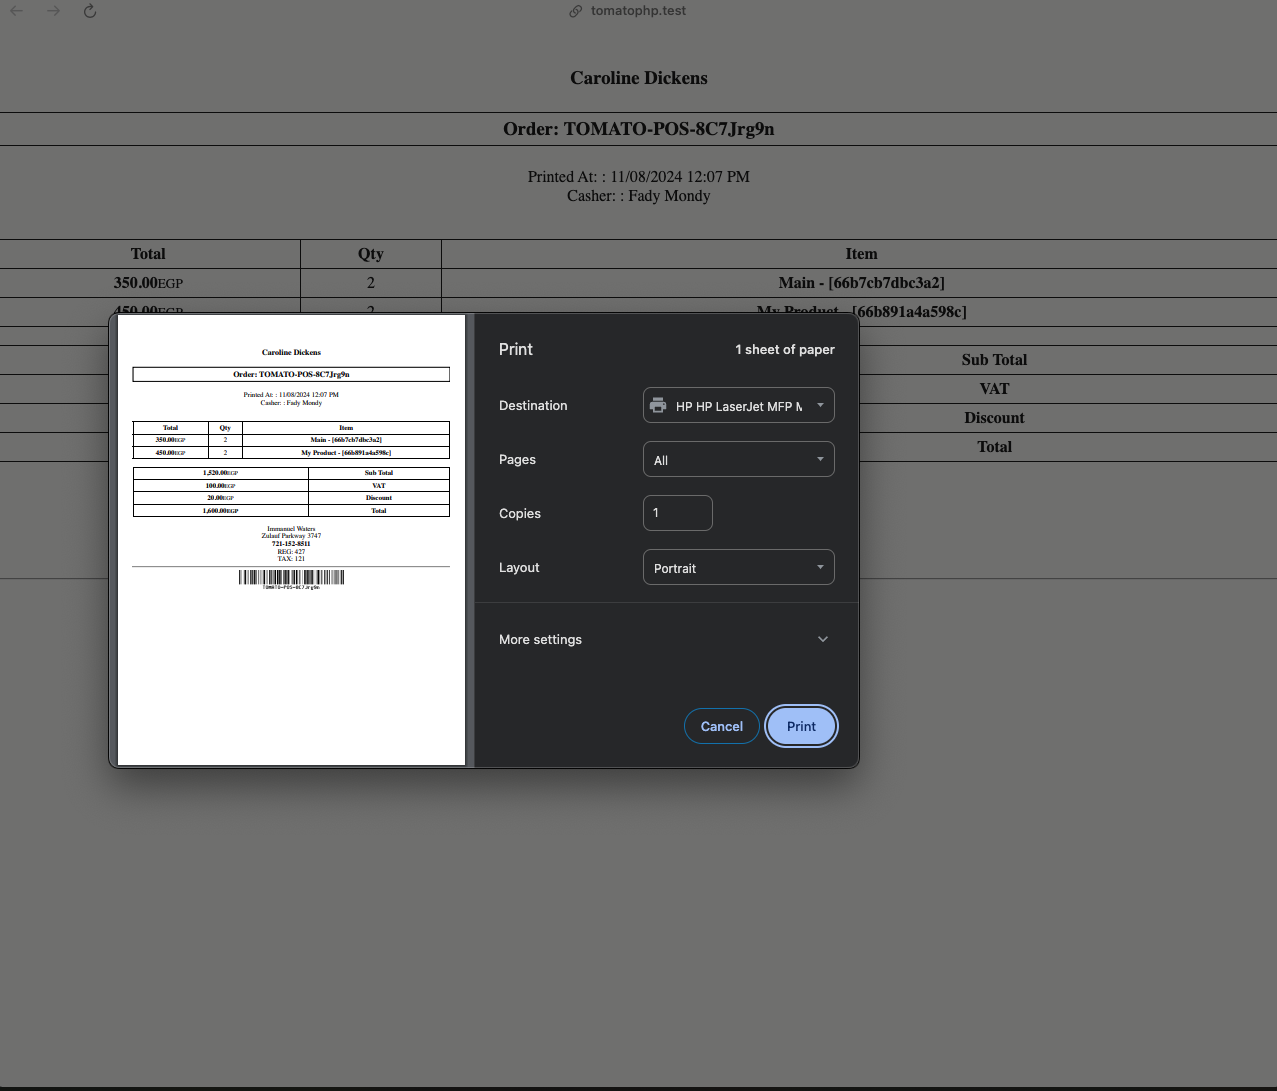Click the 'Print' dialog title

click(516, 349)
